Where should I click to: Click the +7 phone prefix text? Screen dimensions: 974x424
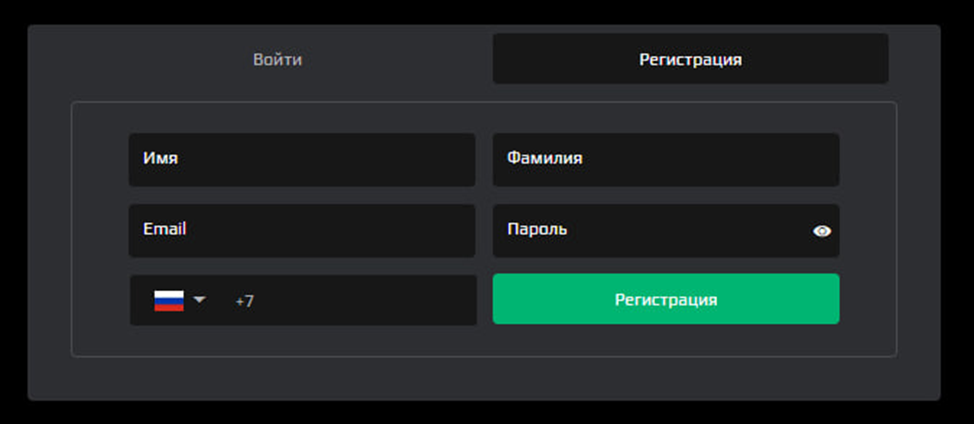[245, 300]
